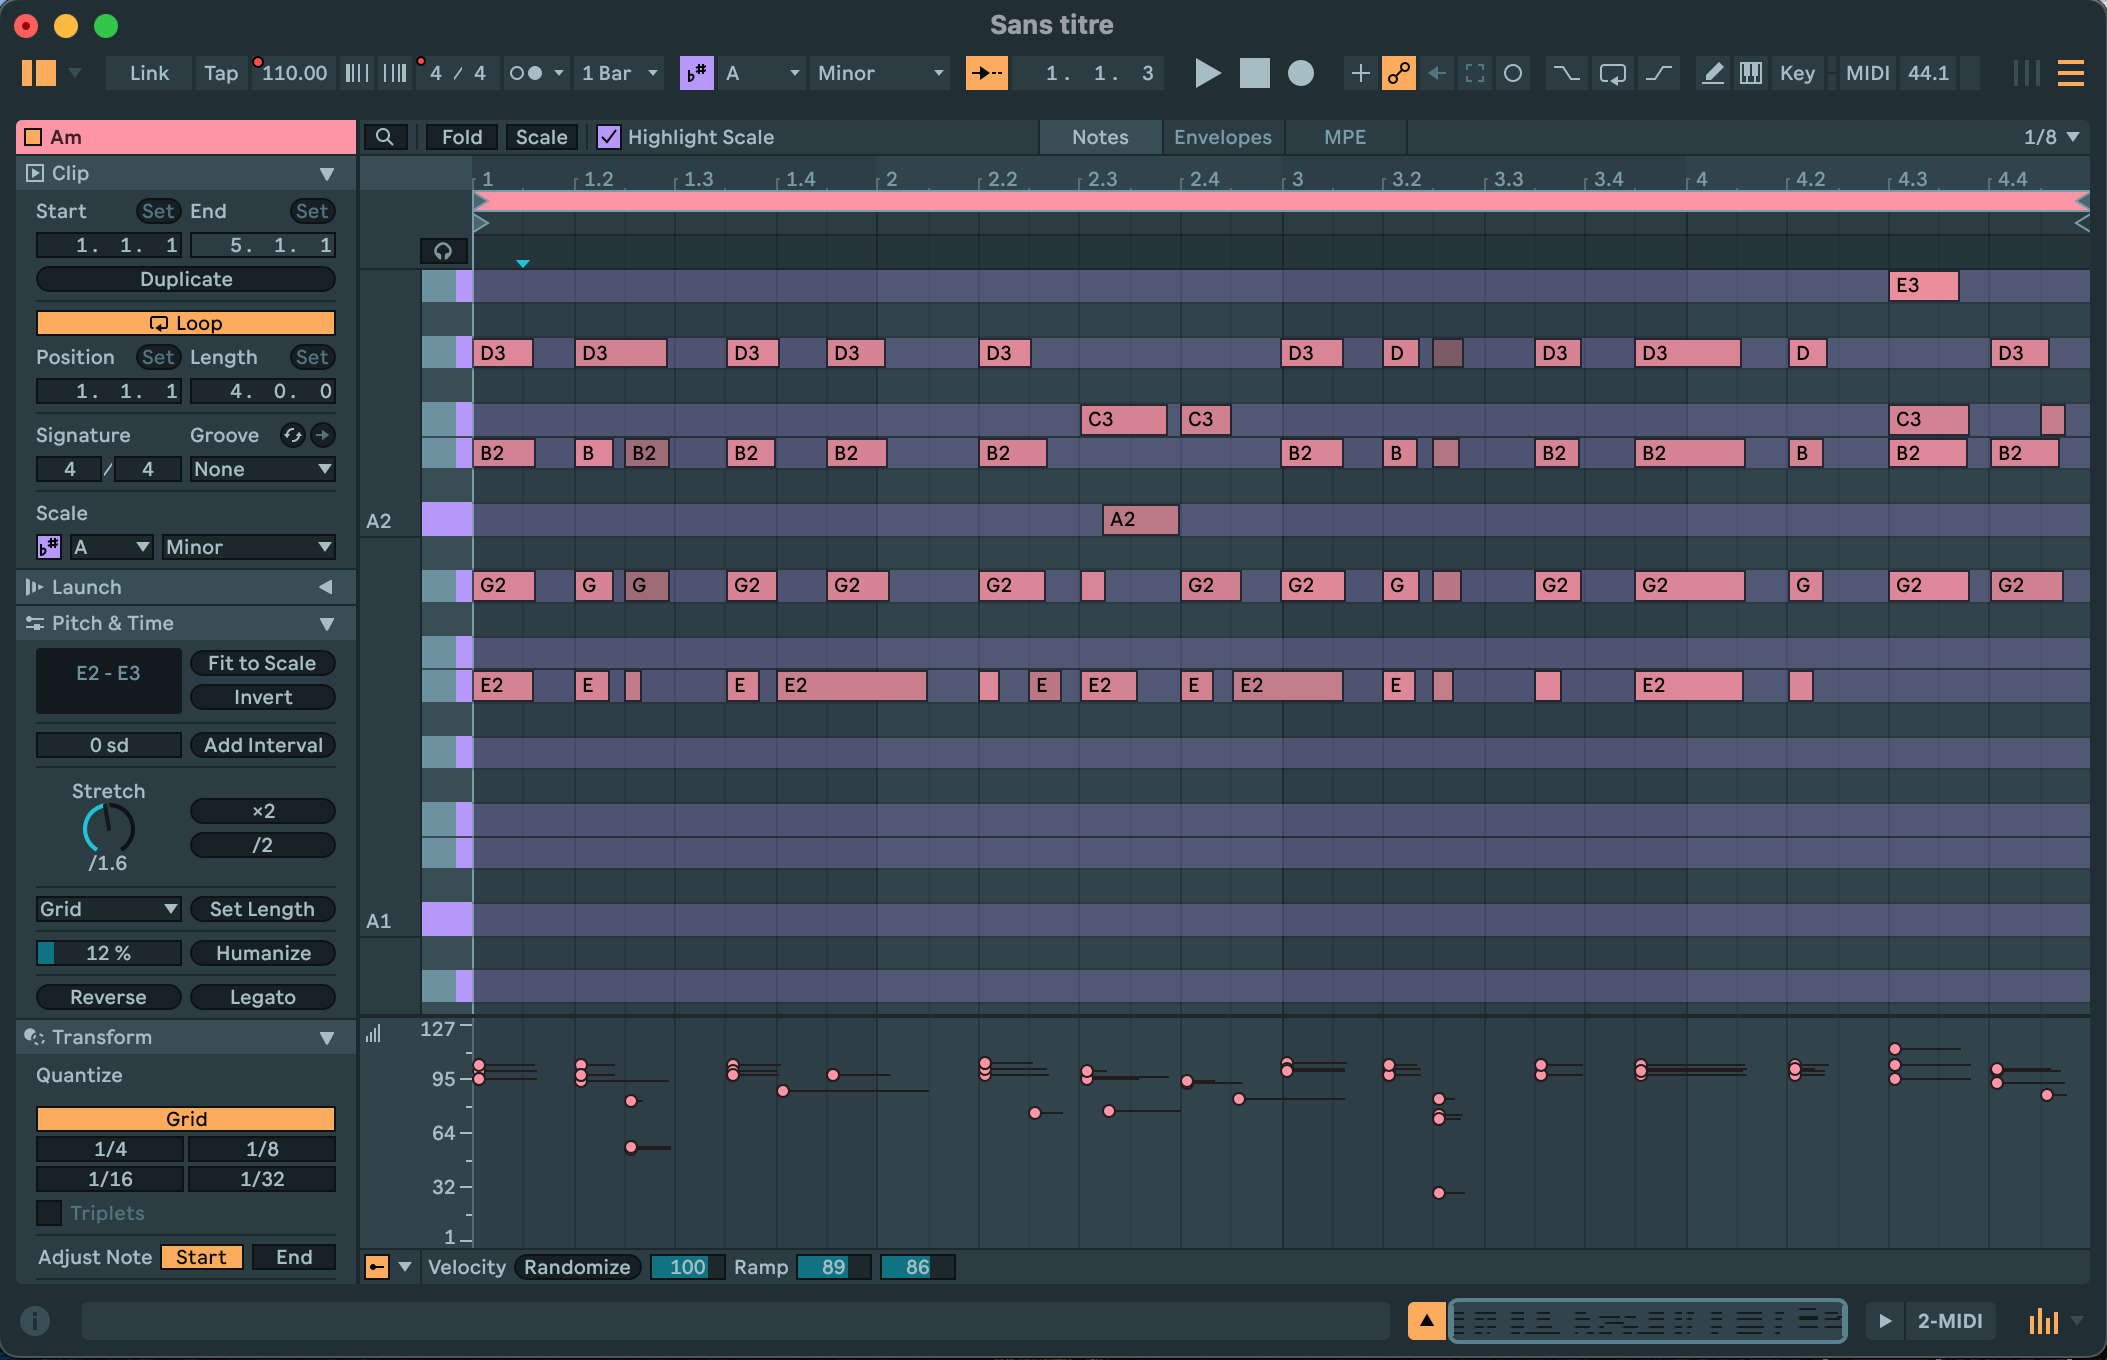Click the Arrangement Record button
Screen dimensions: 2107x1360
[1300, 73]
